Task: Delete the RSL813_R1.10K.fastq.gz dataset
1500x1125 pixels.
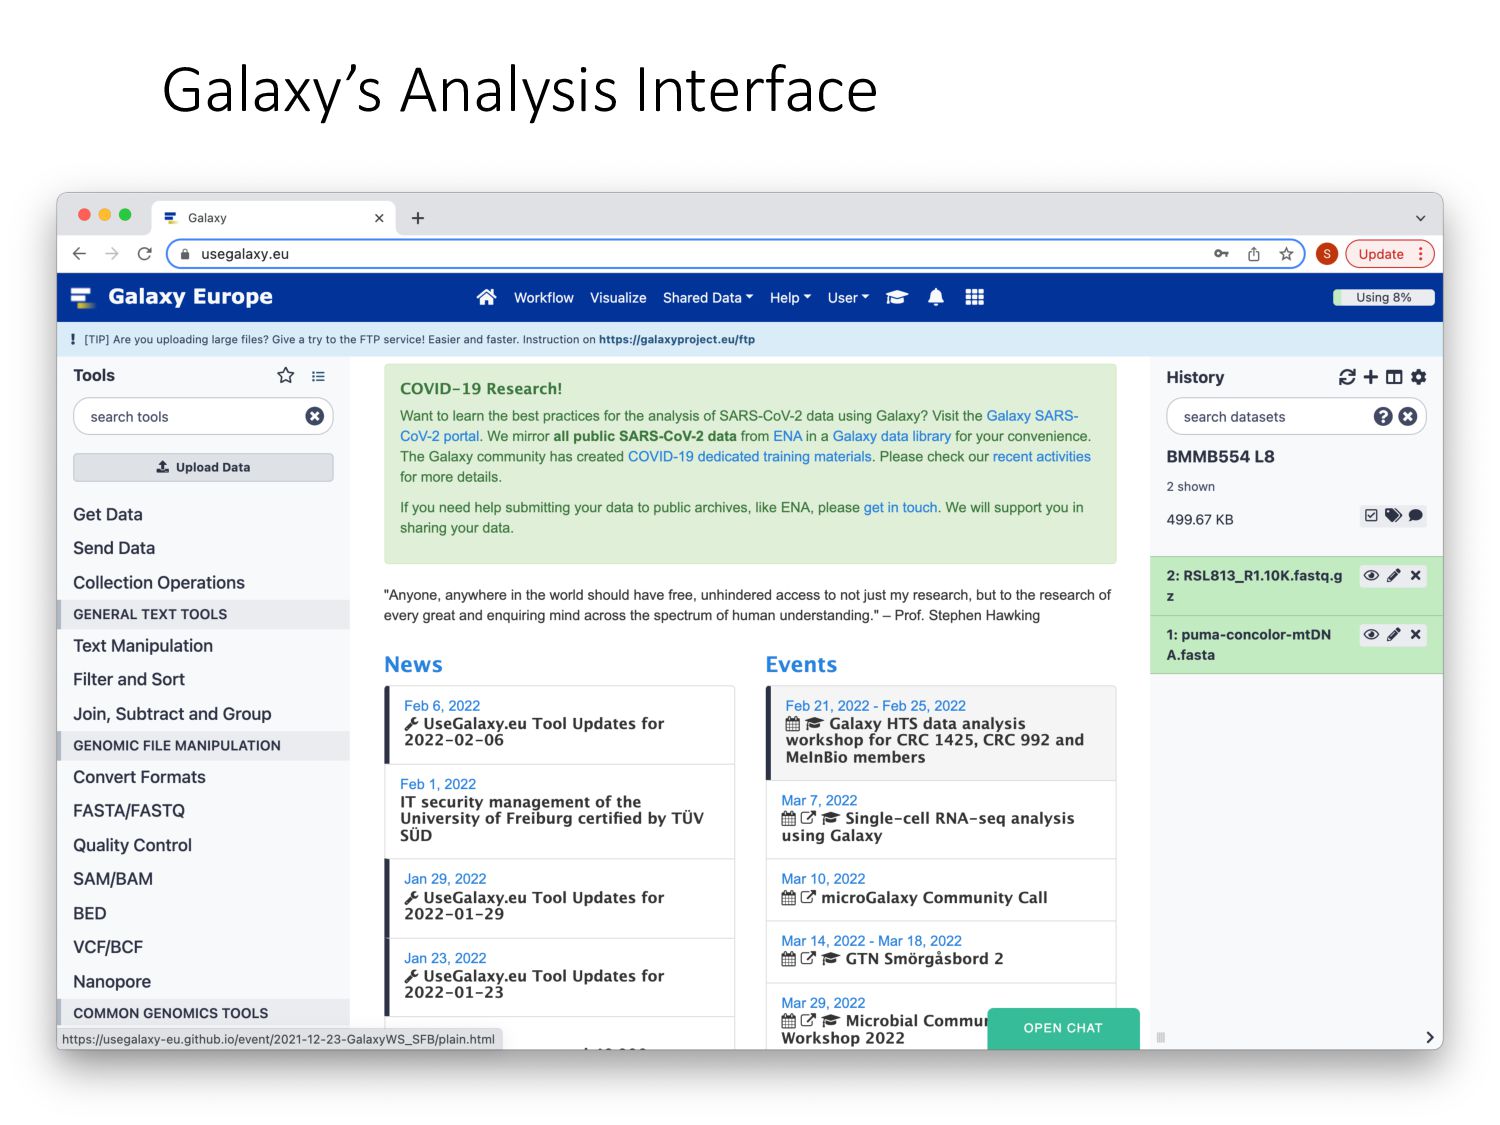Action: [1416, 575]
